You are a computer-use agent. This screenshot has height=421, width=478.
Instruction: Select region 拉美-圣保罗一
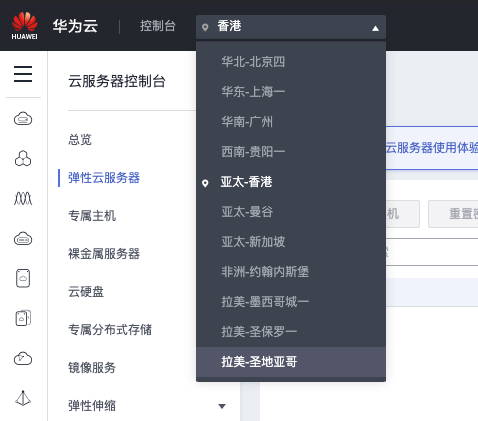point(291,332)
